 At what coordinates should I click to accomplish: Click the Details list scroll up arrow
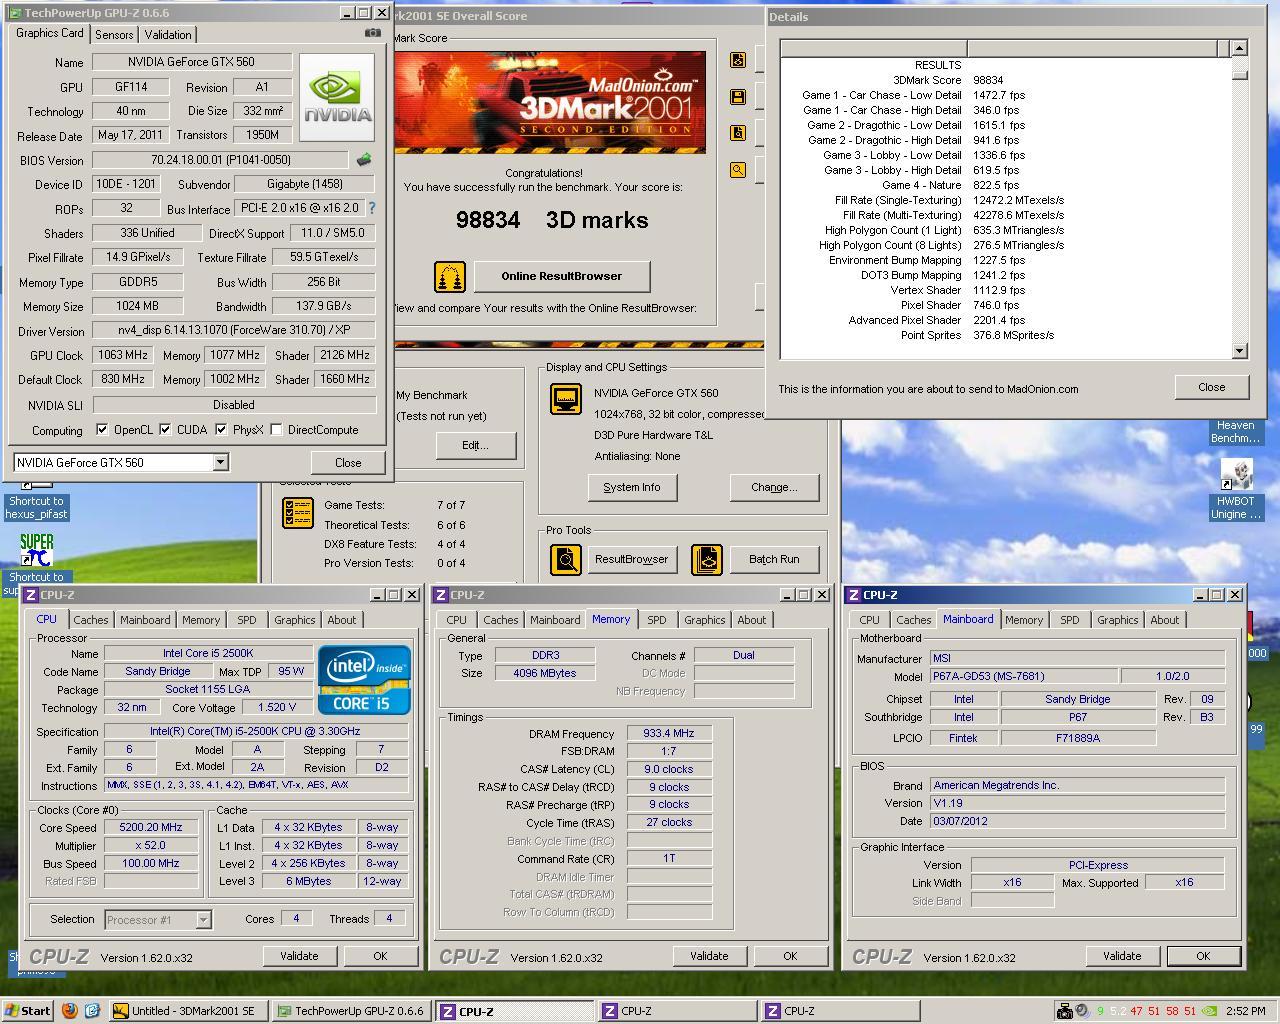click(x=1240, y=48)
